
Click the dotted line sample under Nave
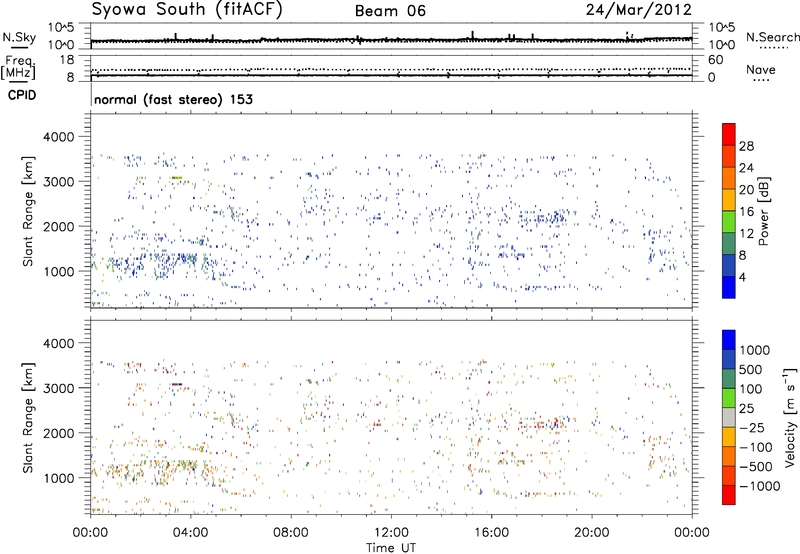(762, 80)
